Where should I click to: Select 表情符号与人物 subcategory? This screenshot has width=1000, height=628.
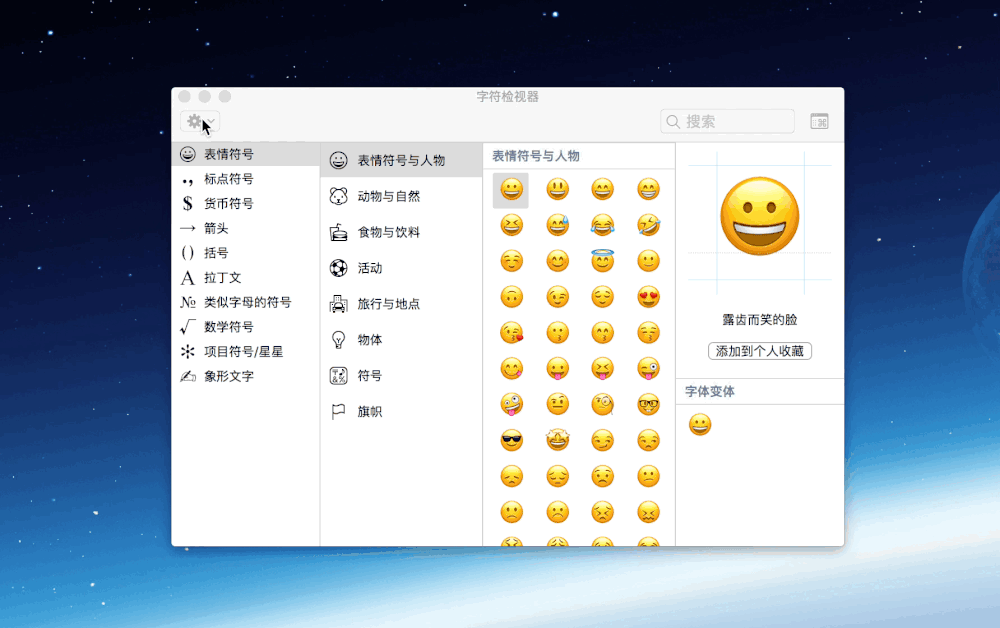(x=401, y=160)
